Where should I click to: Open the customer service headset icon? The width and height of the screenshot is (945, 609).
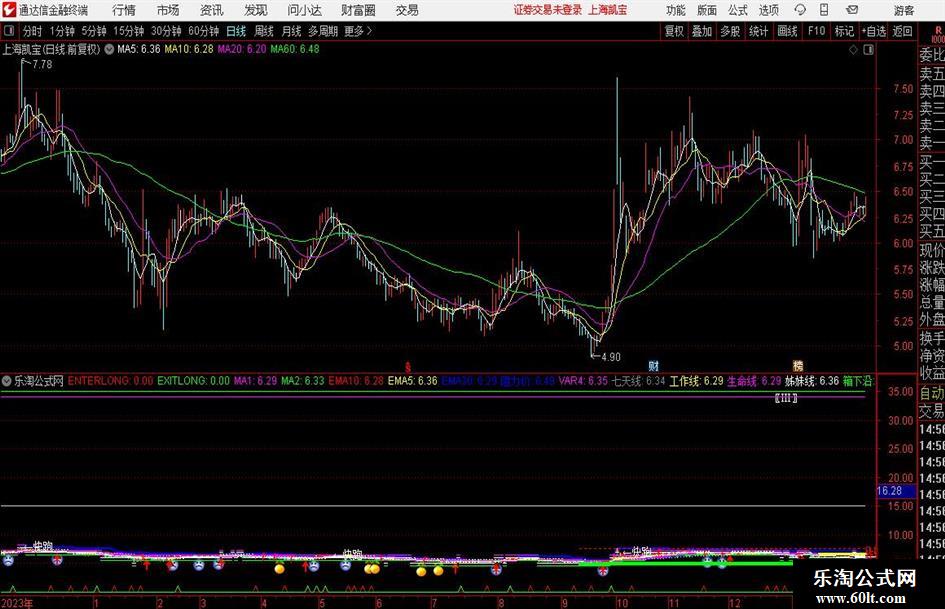800,10
